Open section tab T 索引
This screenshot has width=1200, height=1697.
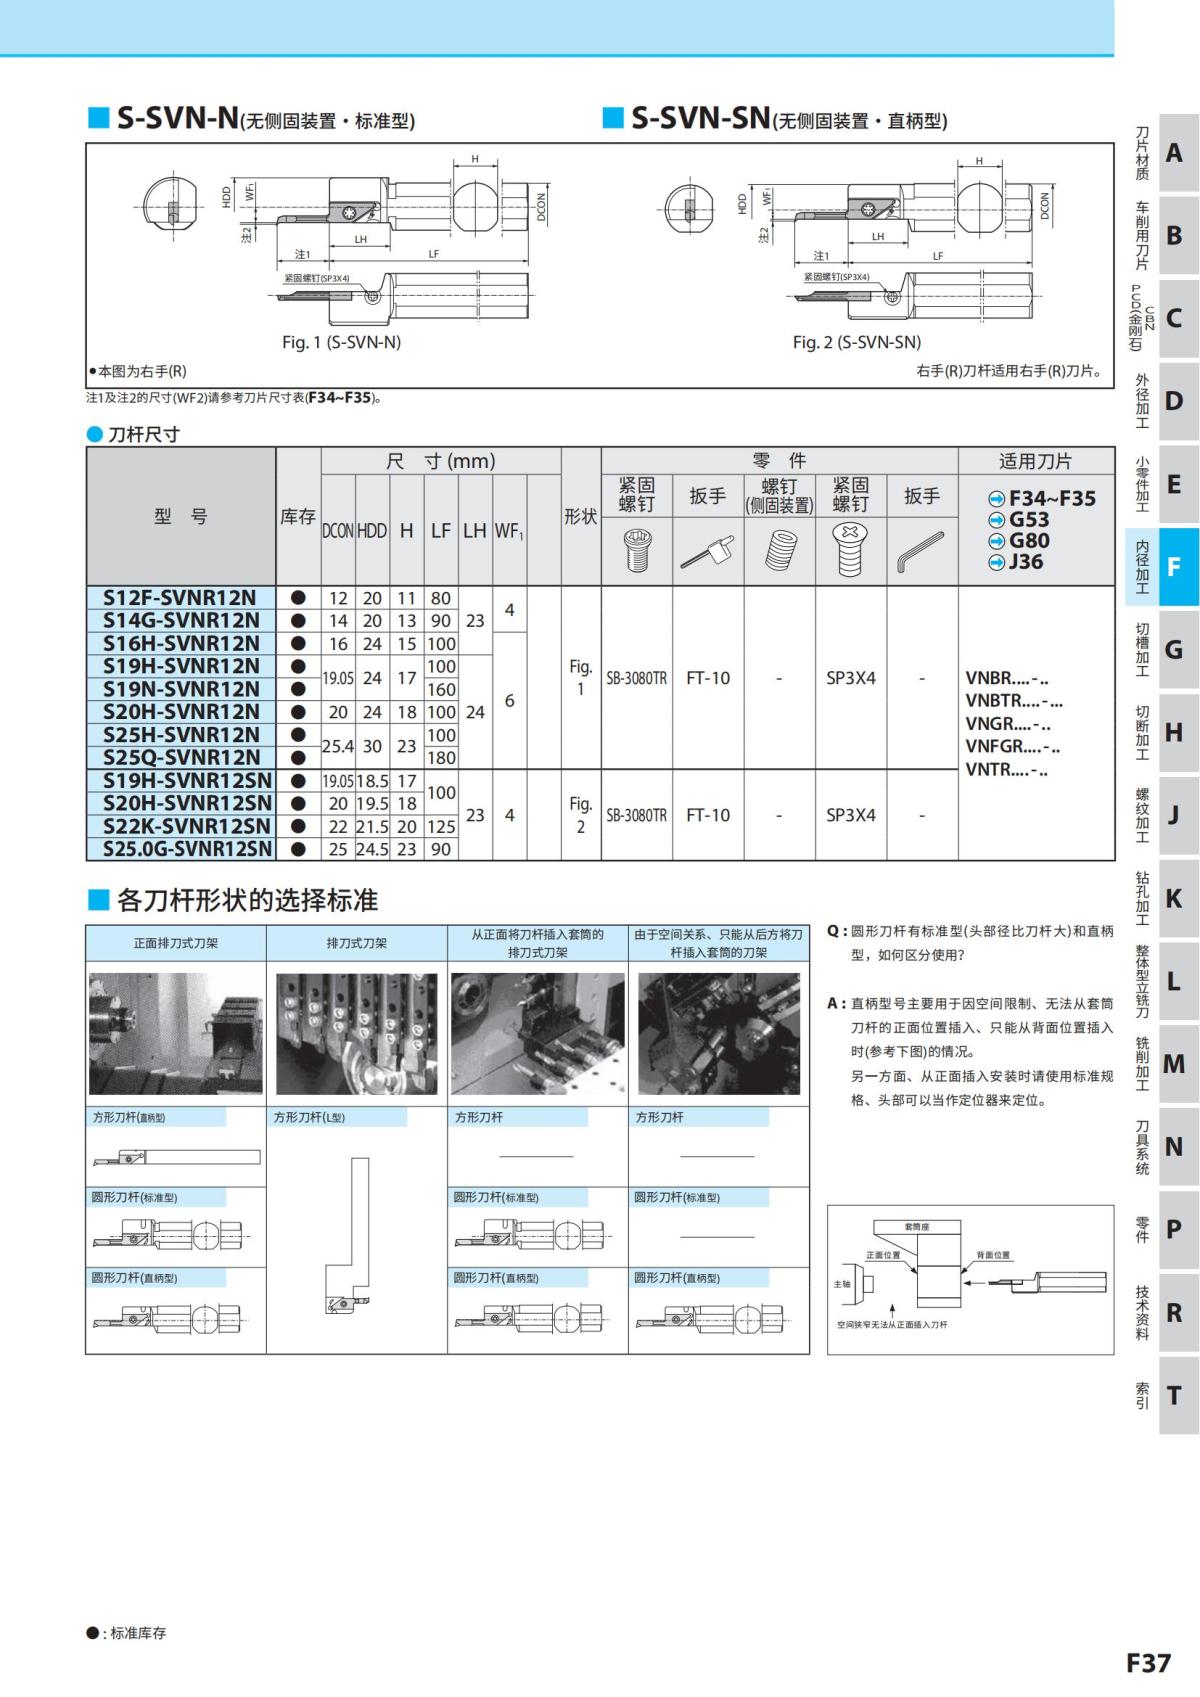1162,1395
